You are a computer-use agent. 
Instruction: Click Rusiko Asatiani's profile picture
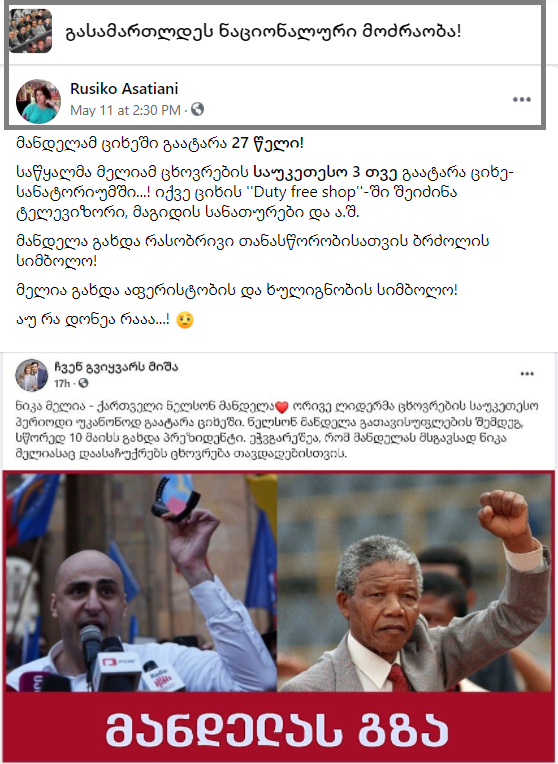click(38, 101)
